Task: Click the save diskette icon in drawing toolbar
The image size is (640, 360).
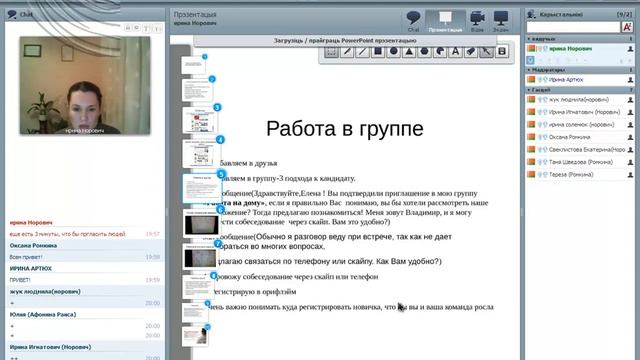Action: tap(502, 52)
